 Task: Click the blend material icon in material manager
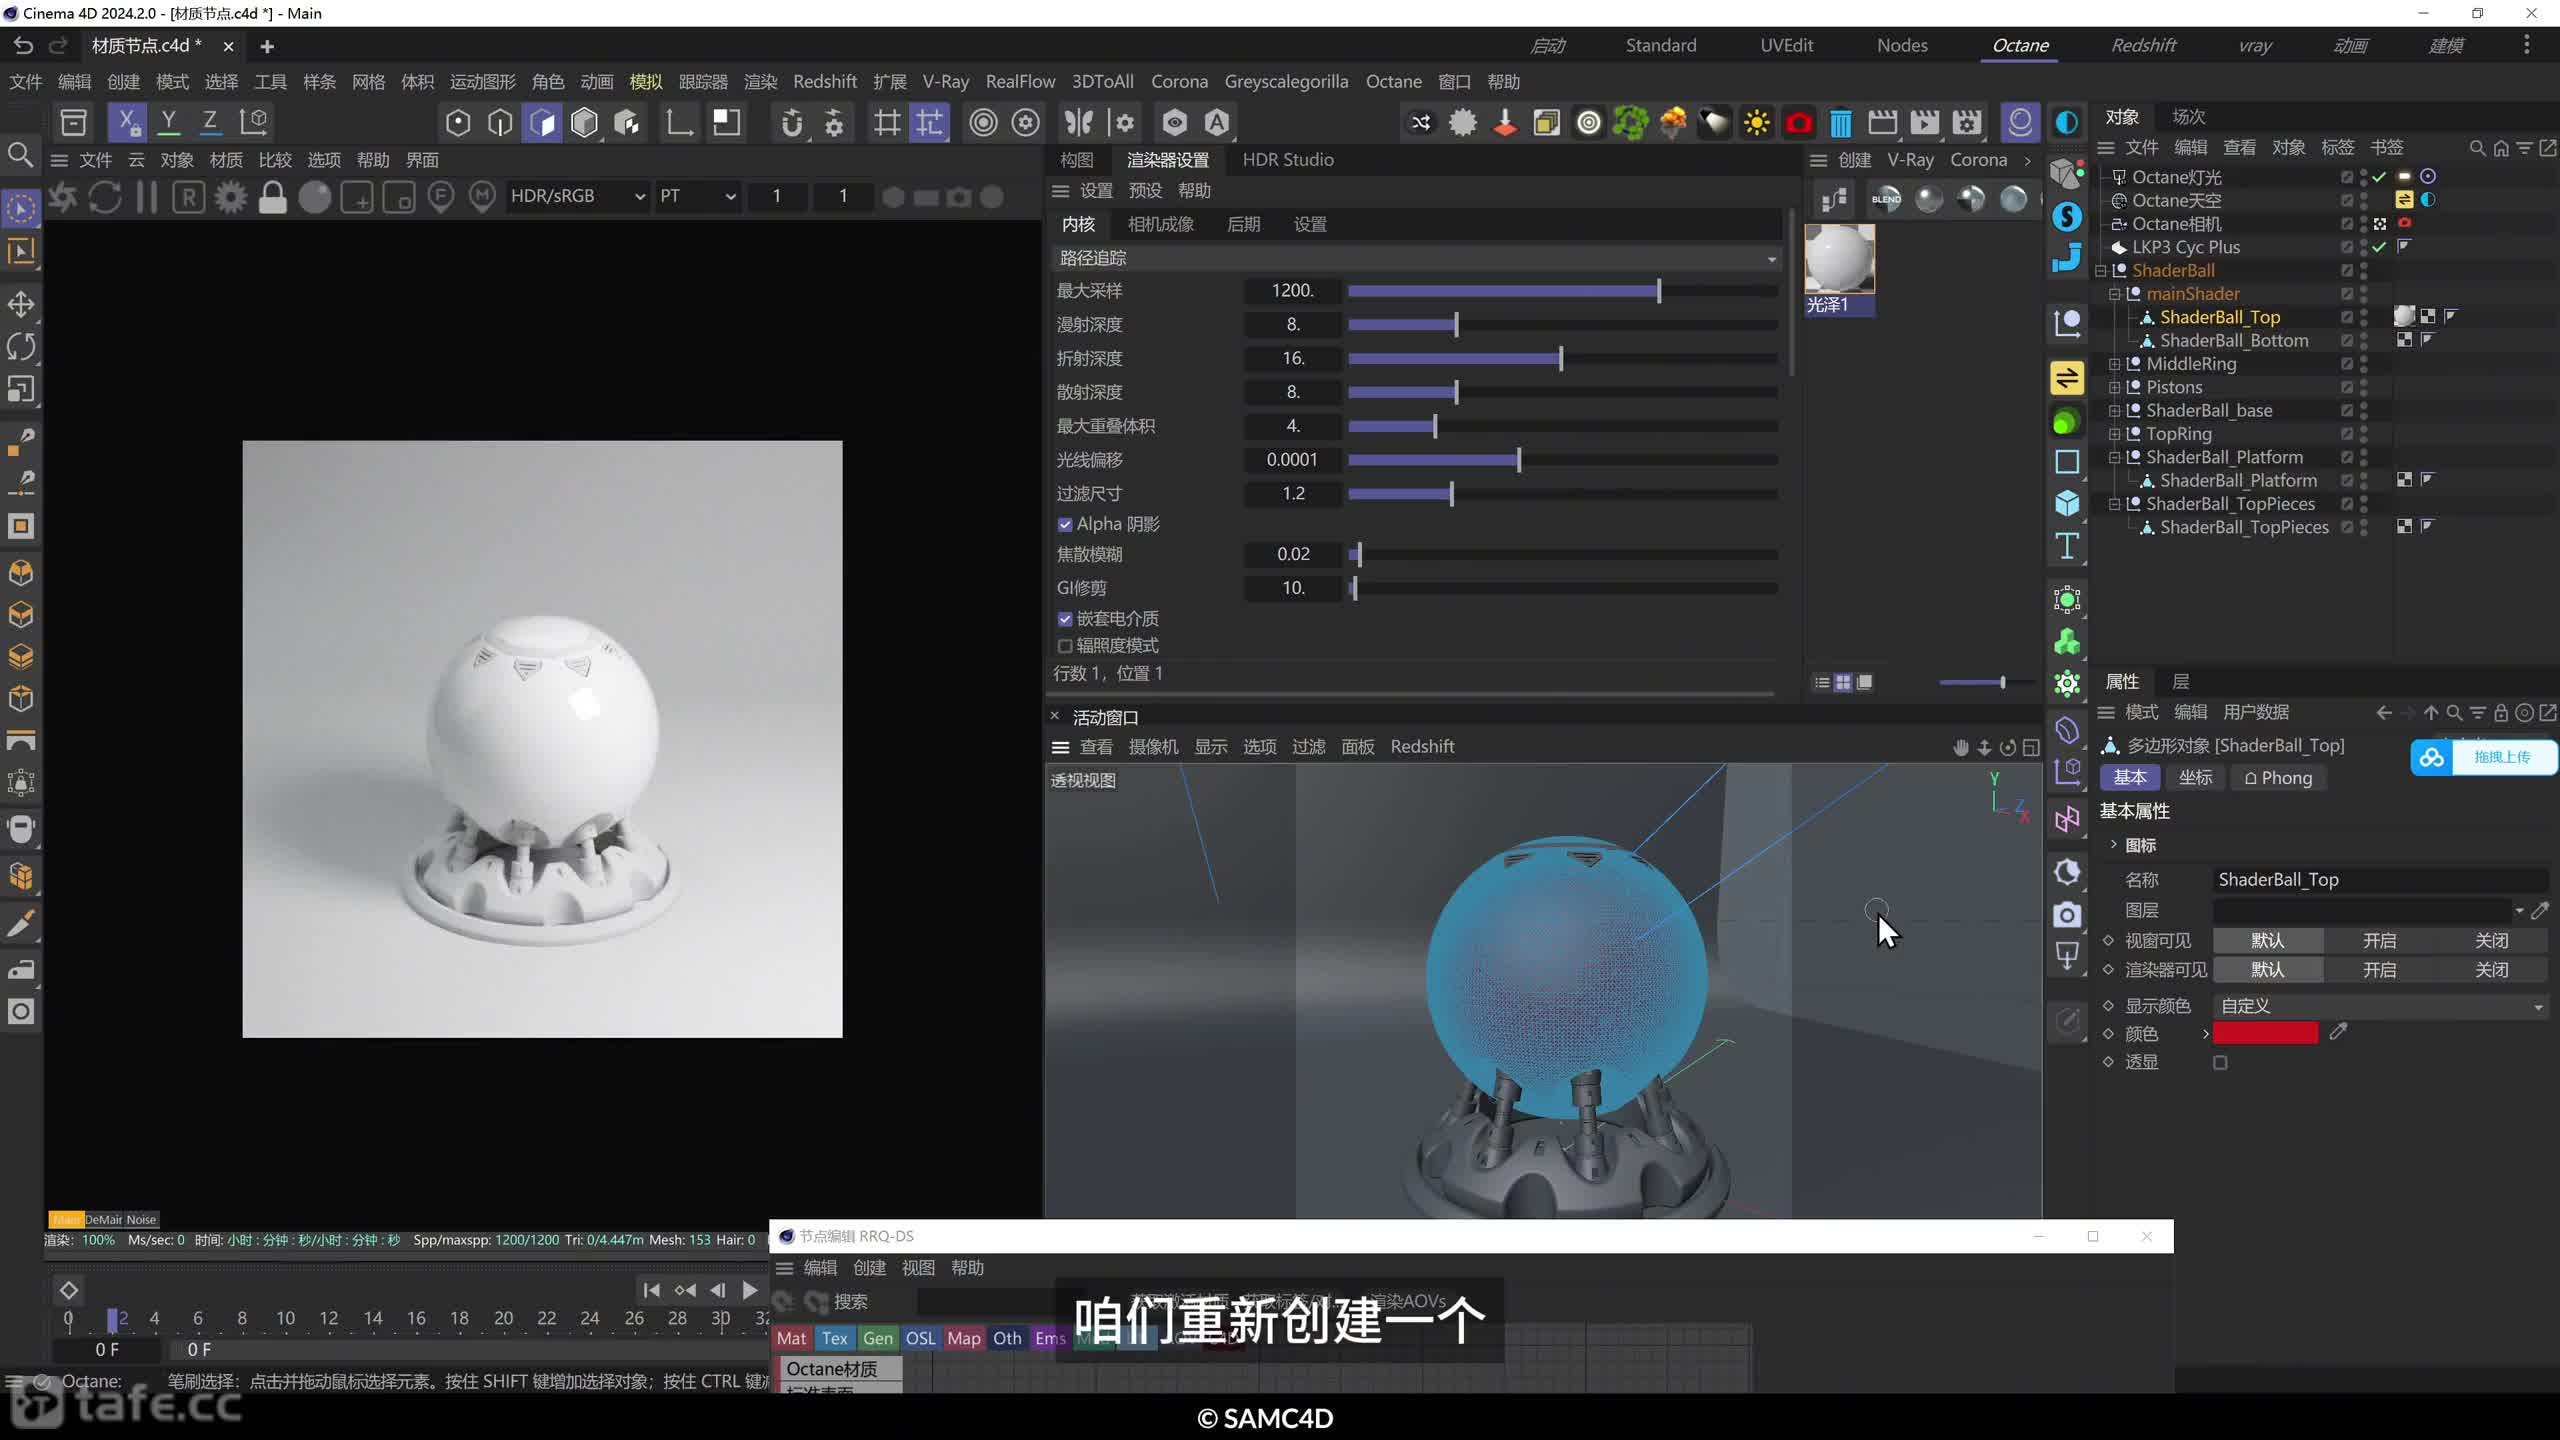click(1886, 199)
